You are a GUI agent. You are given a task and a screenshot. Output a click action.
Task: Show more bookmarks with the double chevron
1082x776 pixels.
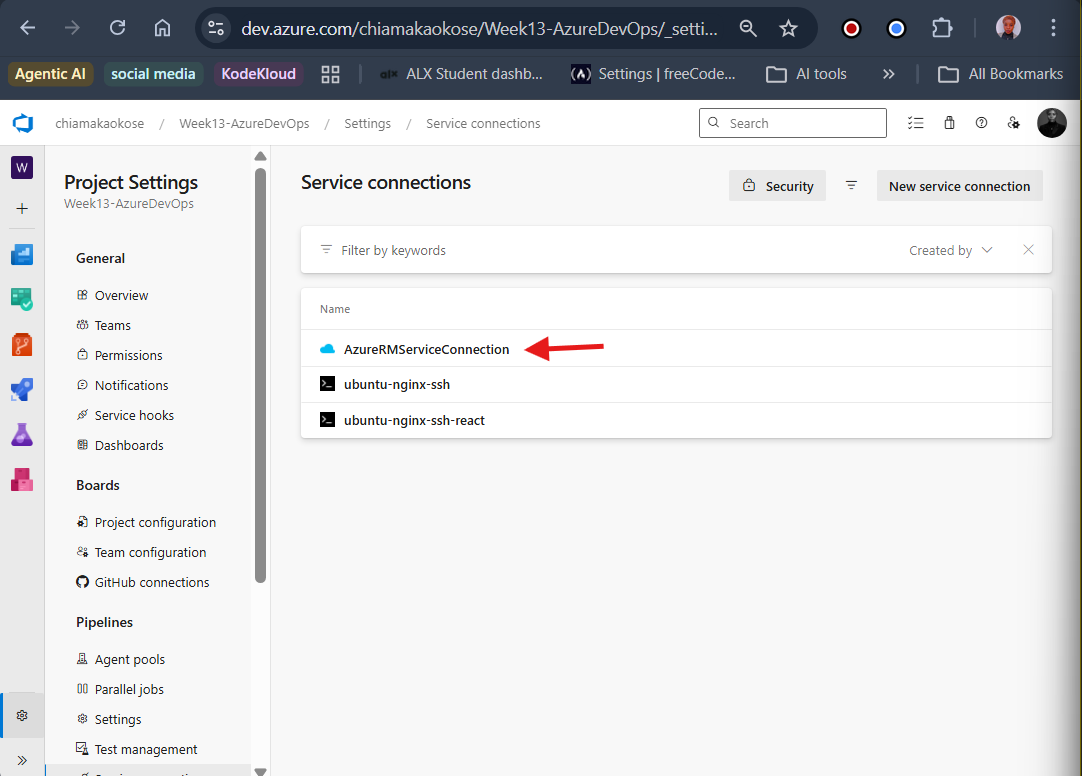889,74
